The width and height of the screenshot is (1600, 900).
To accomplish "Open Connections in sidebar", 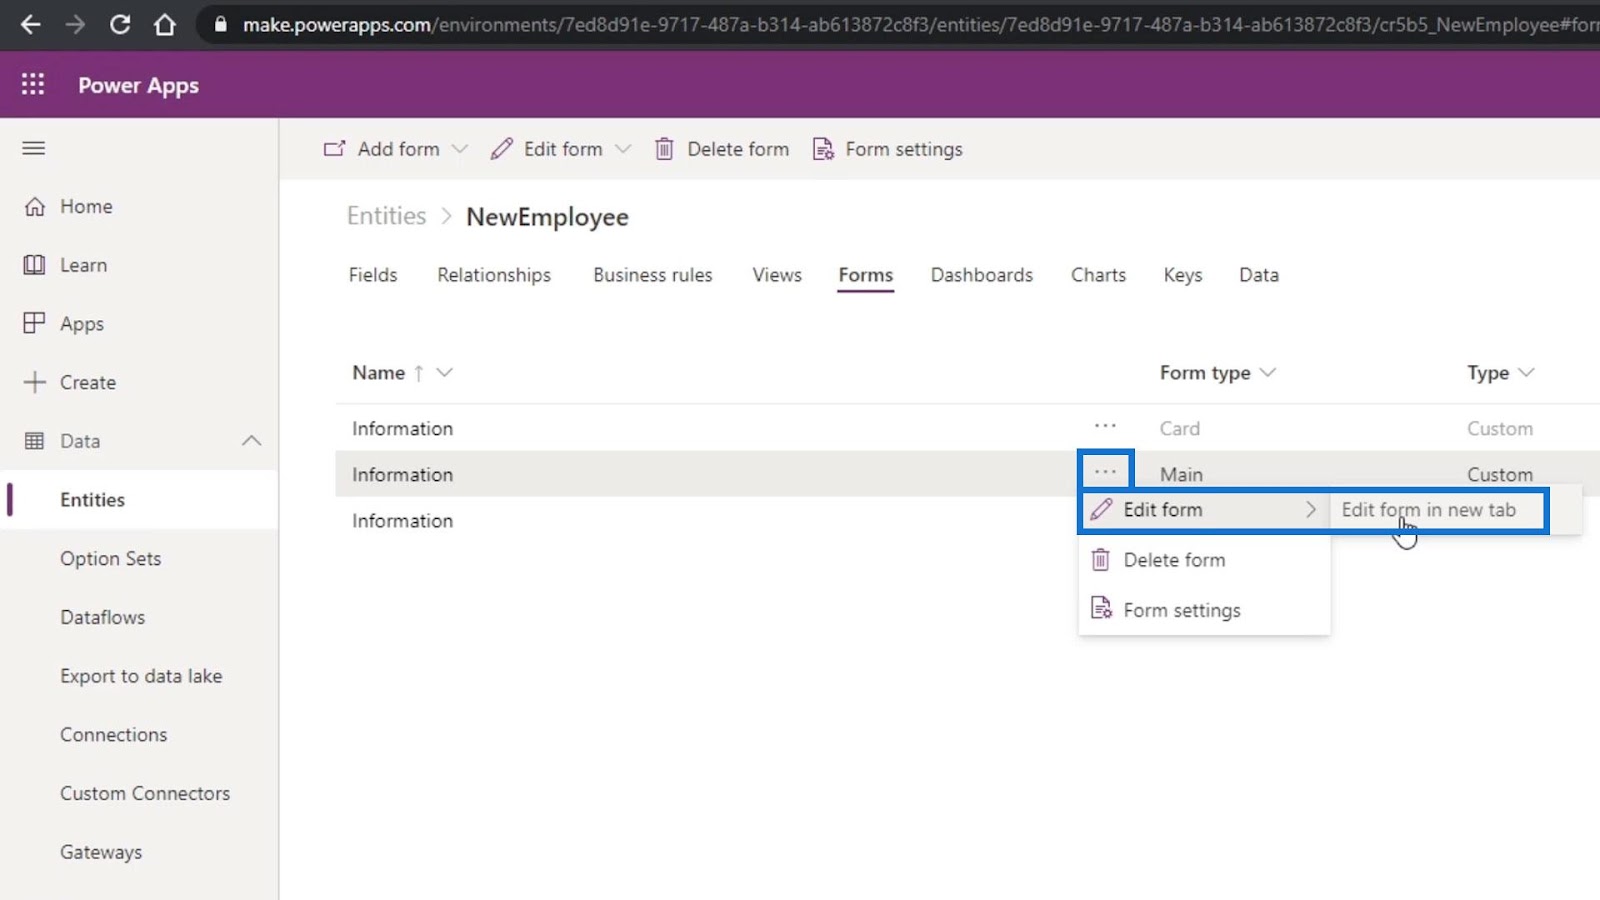I will (113, 735).
